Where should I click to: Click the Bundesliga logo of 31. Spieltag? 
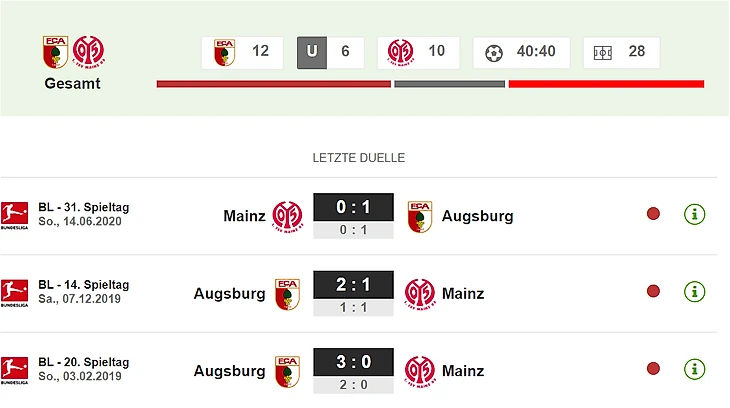pos(14,215)
